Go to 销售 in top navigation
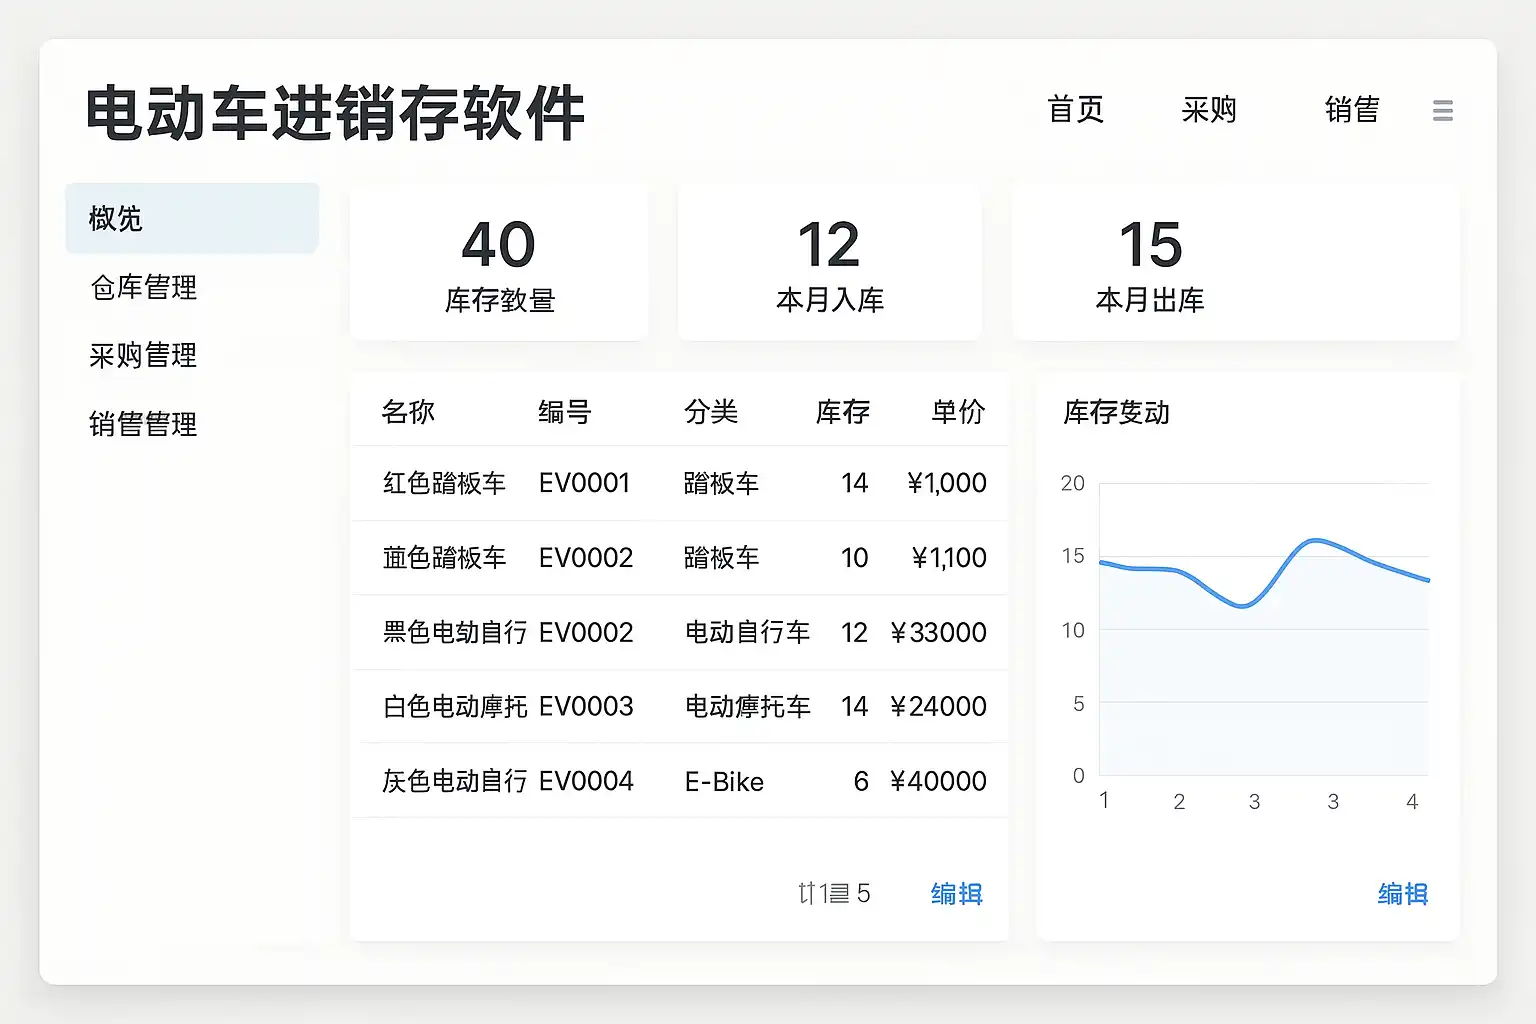The width and height of the screenshot is (1536, 1024). 1352,110
